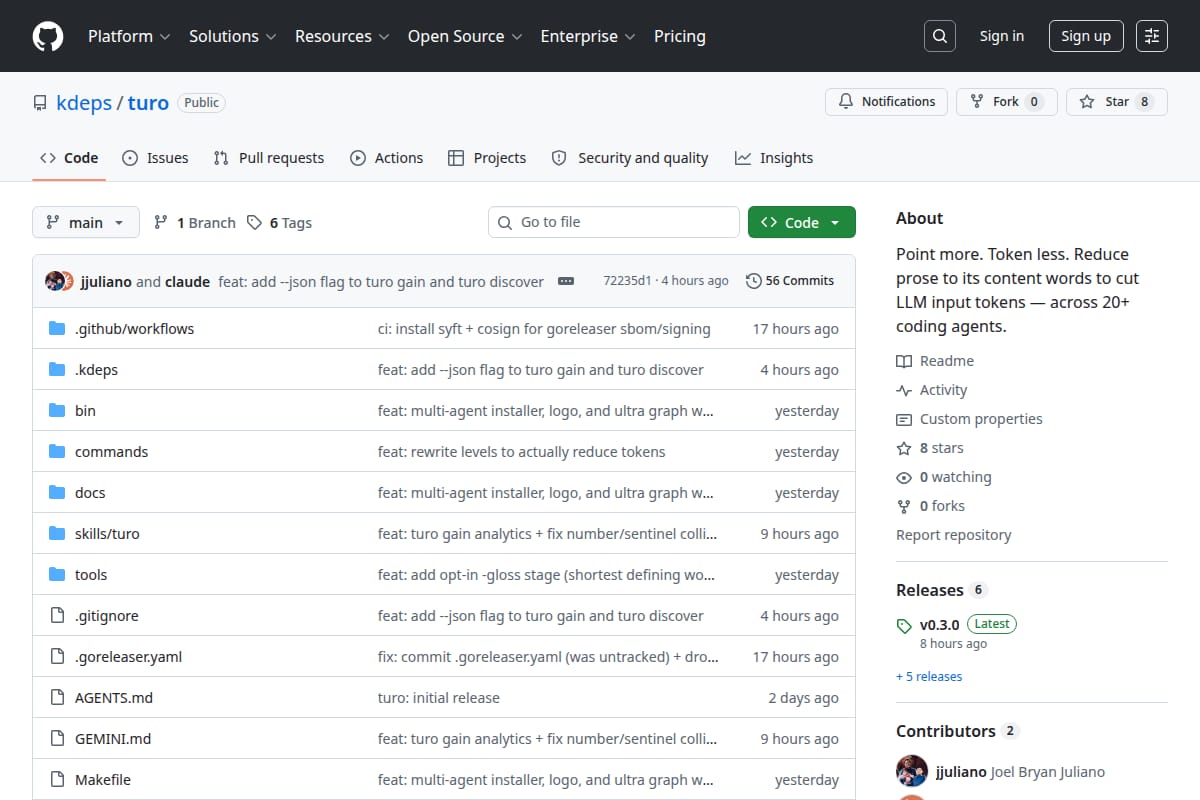Open commit hash 72235d1
Viewport: 1200px width, 800px height.
[627, 281]
